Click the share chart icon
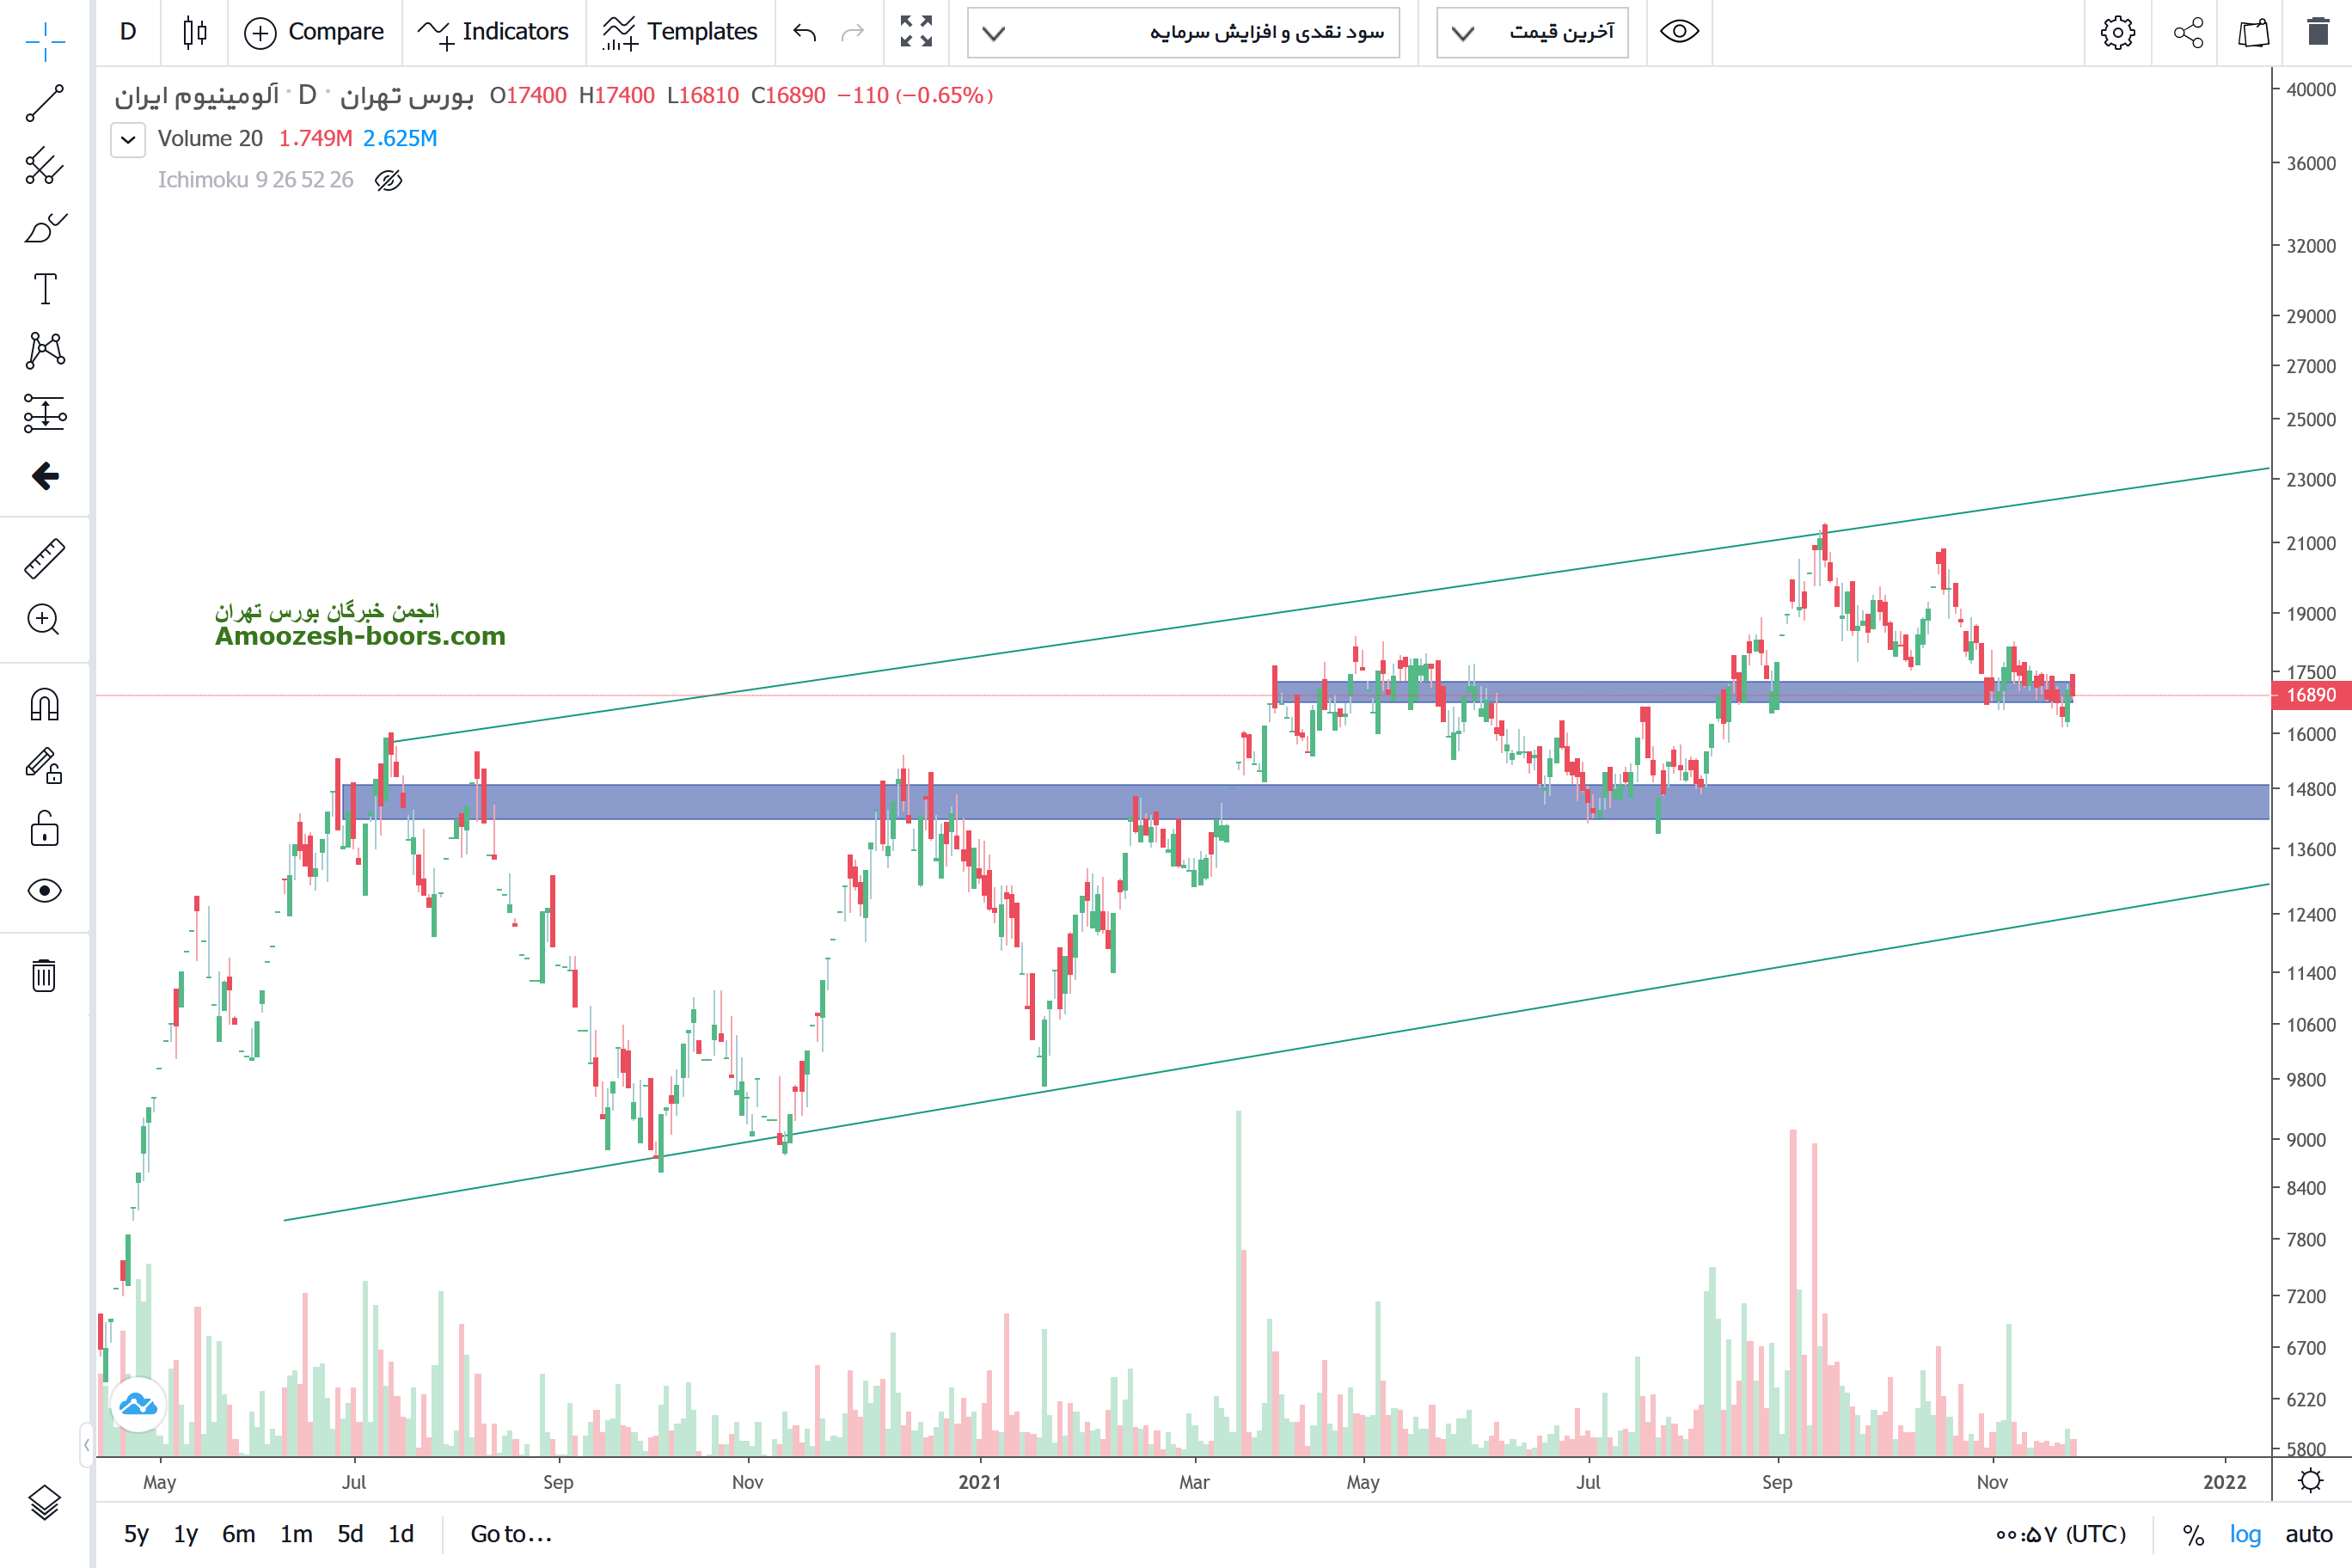 coord(2188,32)
